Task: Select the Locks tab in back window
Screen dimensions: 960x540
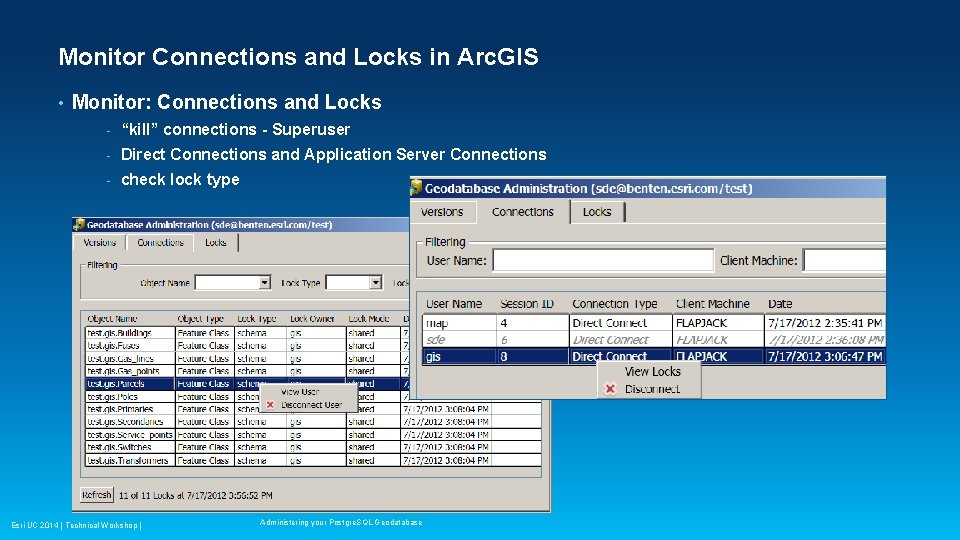Action: 216,242
